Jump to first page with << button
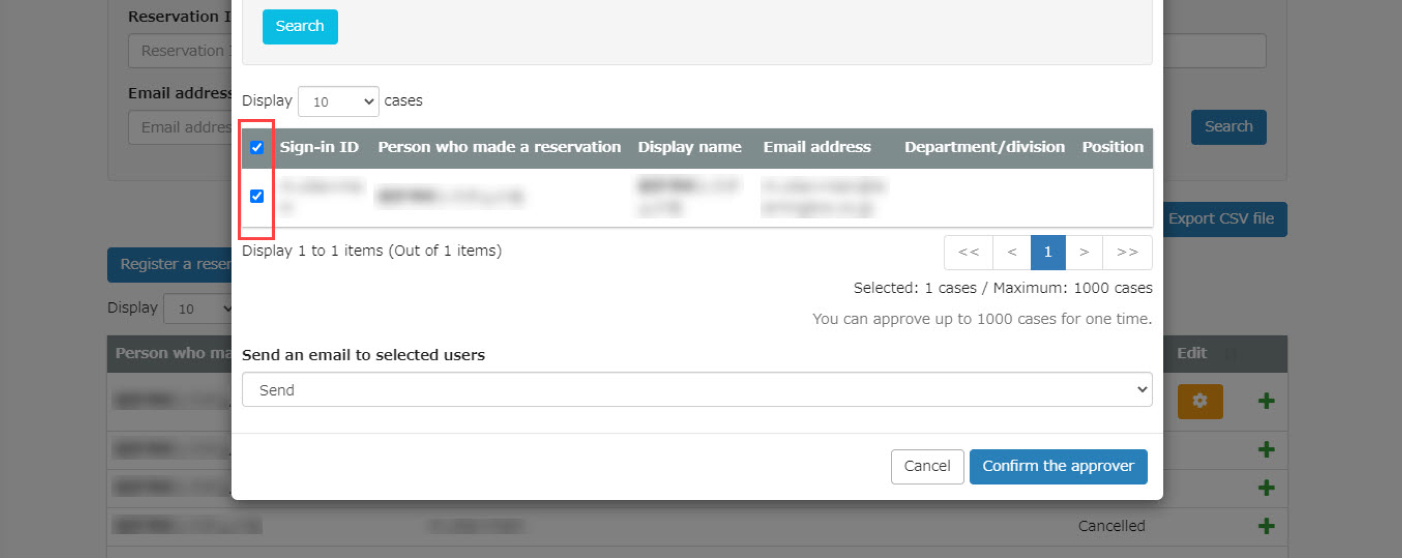This screenshot has height=558, width=1402. 968,252
